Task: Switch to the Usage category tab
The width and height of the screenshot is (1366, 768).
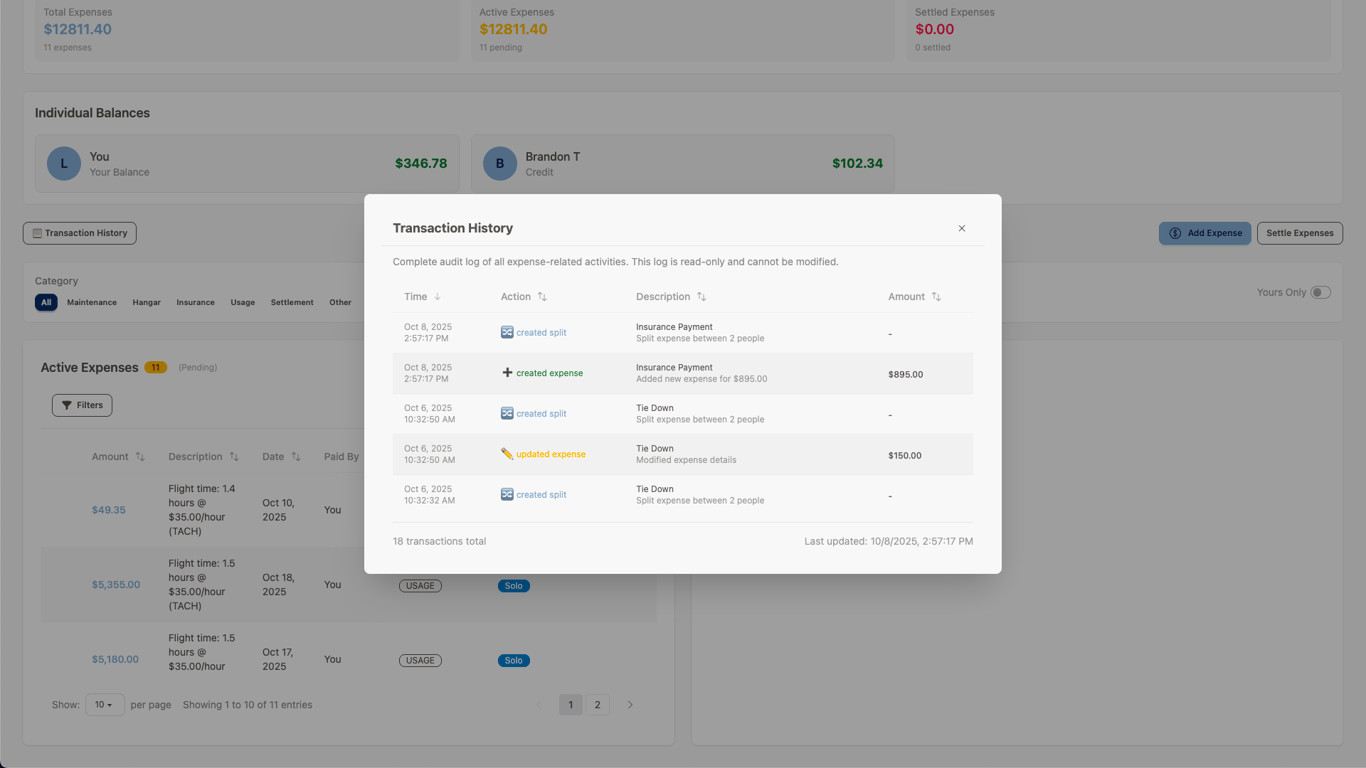Action: (x=242, y=302)
